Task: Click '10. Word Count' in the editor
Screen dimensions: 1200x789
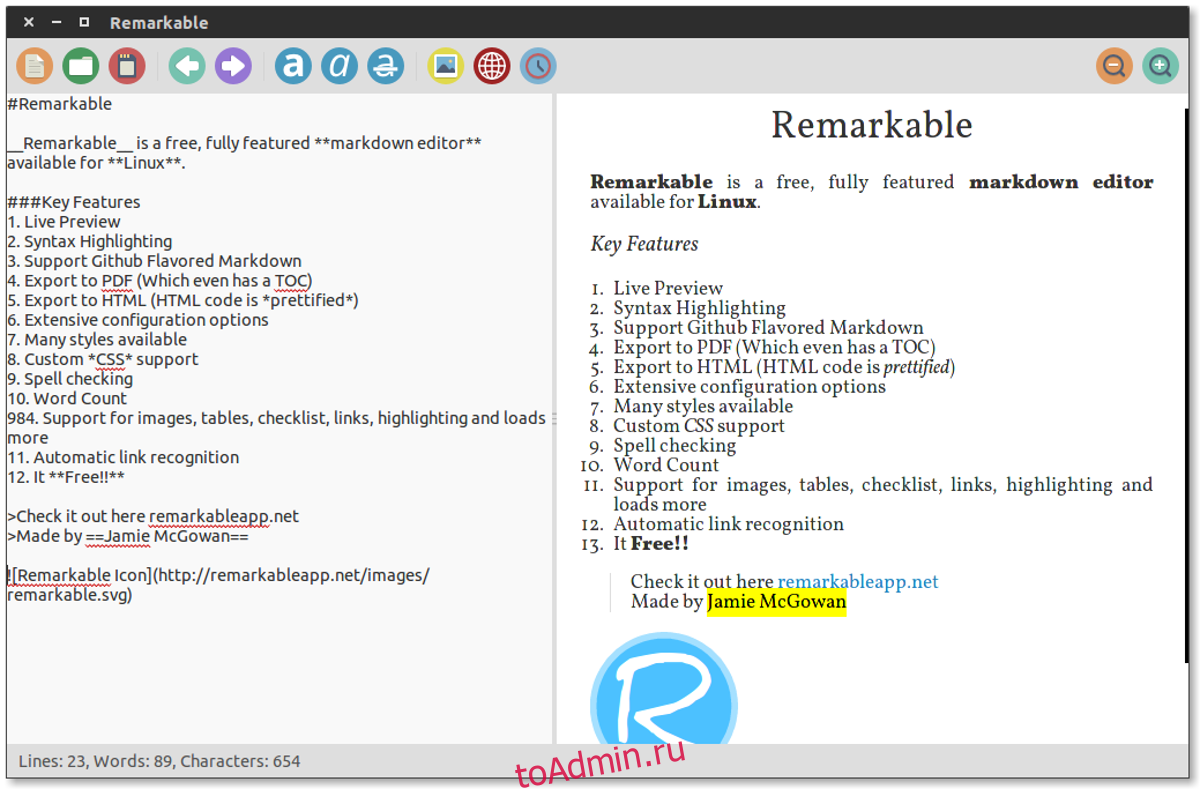Action: click(67, 398)
